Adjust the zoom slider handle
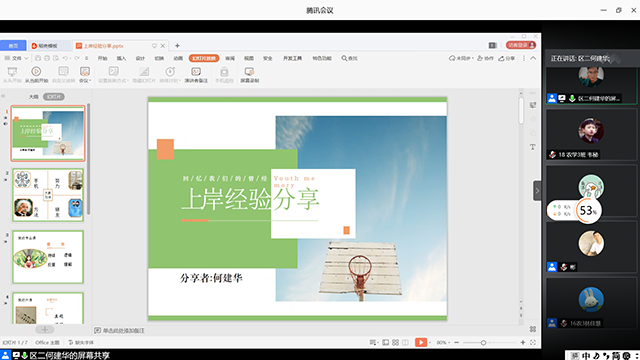 (x=483, y=342)
